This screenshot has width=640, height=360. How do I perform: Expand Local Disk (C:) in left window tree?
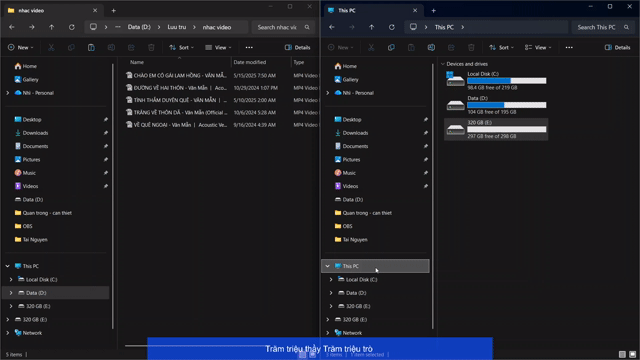pos(11,280)
